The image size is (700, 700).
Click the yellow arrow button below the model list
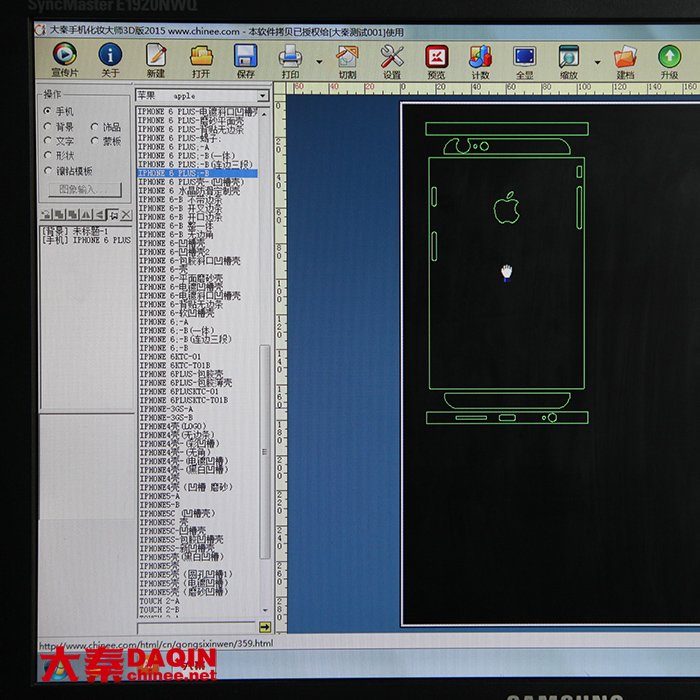[x=265, y=627]
